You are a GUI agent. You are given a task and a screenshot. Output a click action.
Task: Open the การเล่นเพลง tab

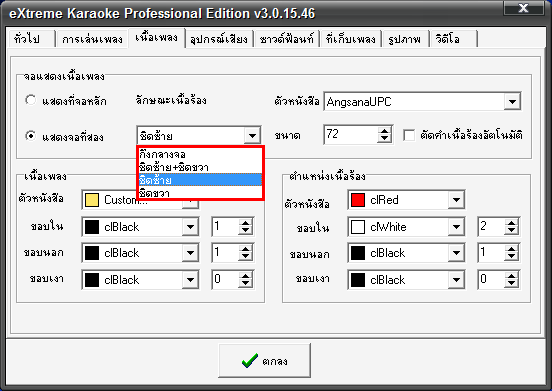[x=92, y=38]
